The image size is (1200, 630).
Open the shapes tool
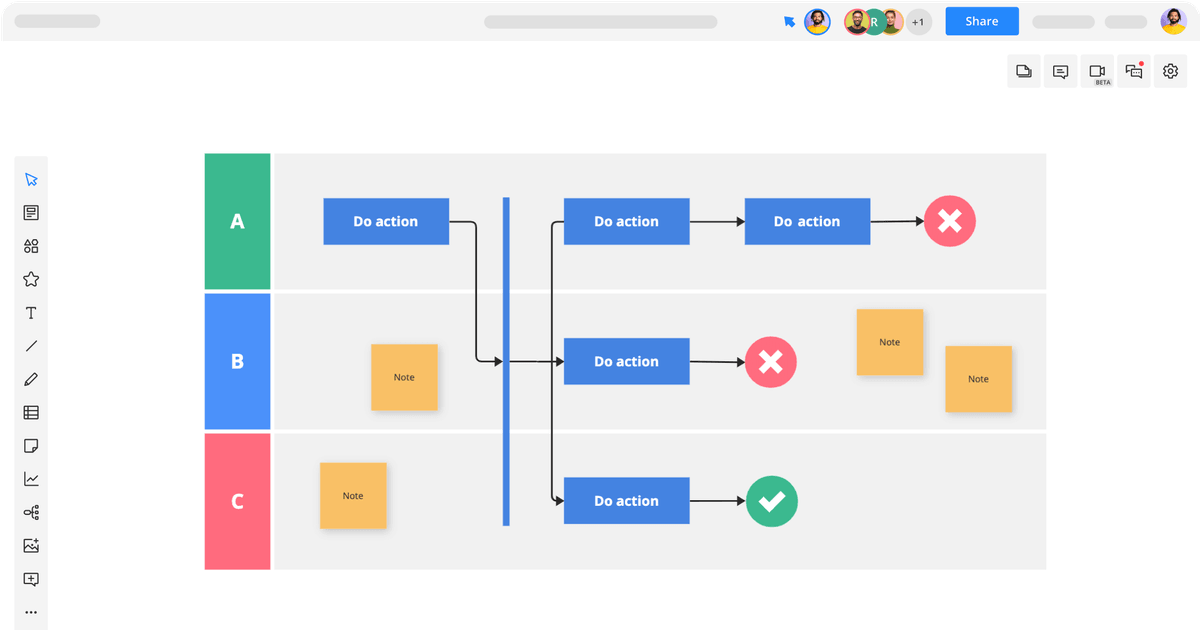click(x=31, y=246)
